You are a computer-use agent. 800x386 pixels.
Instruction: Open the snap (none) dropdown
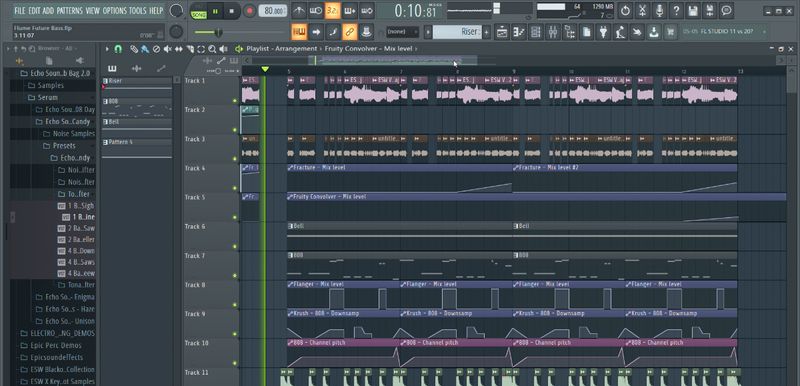tap(402, 32)
